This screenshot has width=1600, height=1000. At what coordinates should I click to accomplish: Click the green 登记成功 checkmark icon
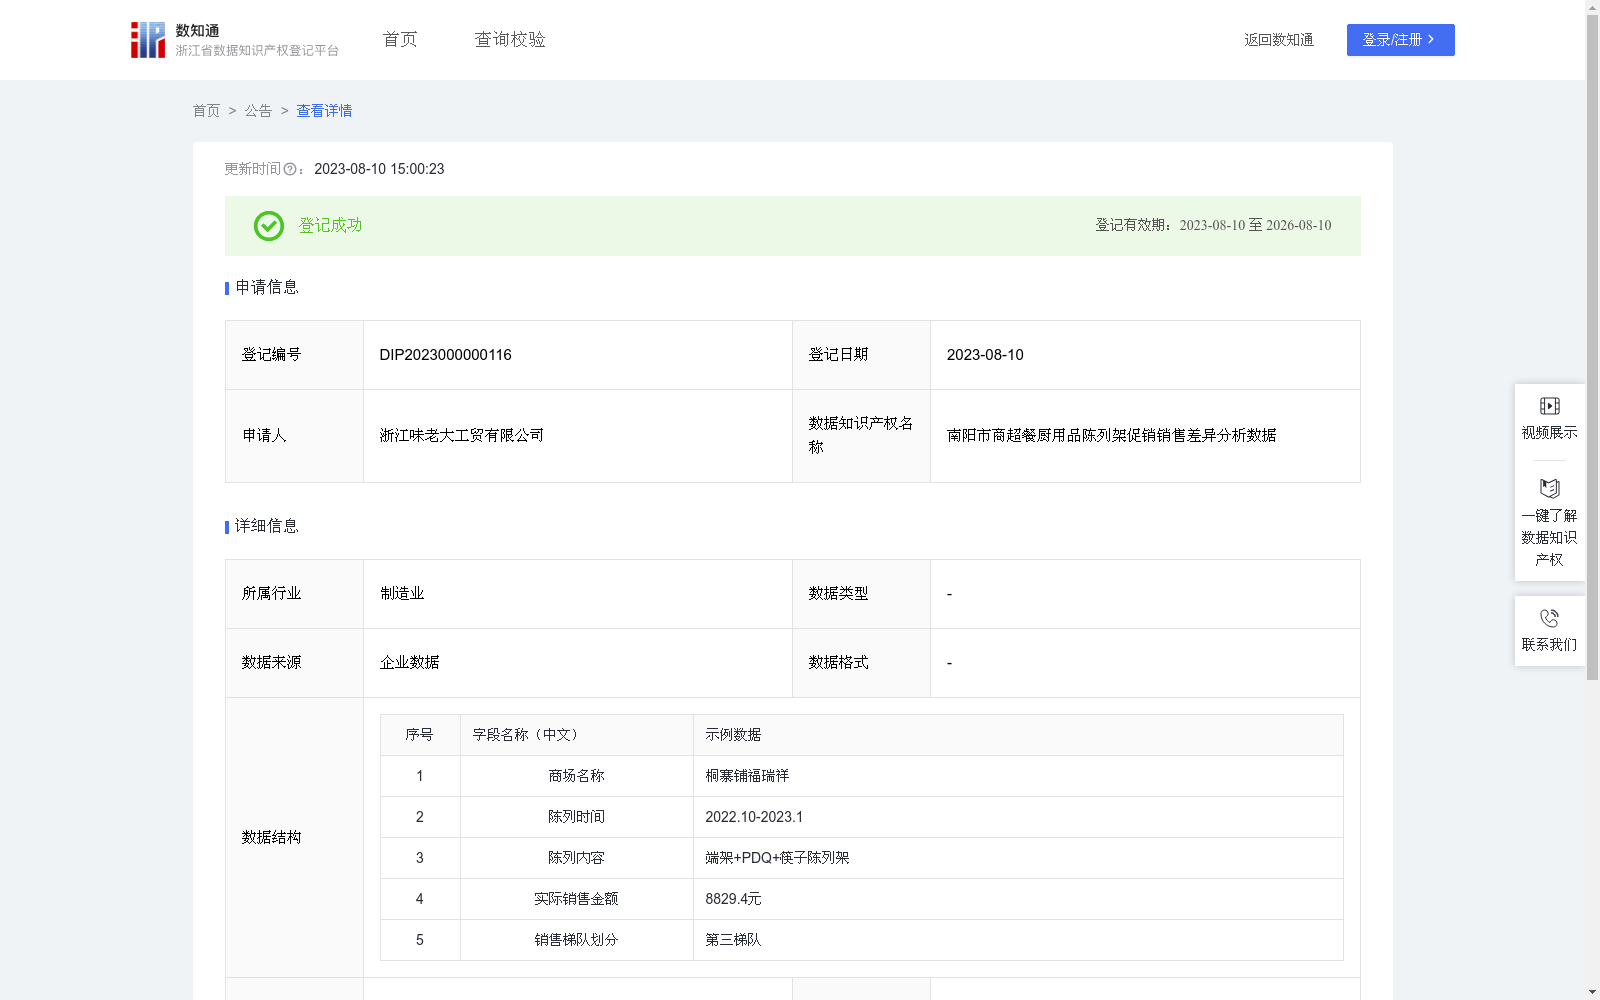tap(268, 226)
